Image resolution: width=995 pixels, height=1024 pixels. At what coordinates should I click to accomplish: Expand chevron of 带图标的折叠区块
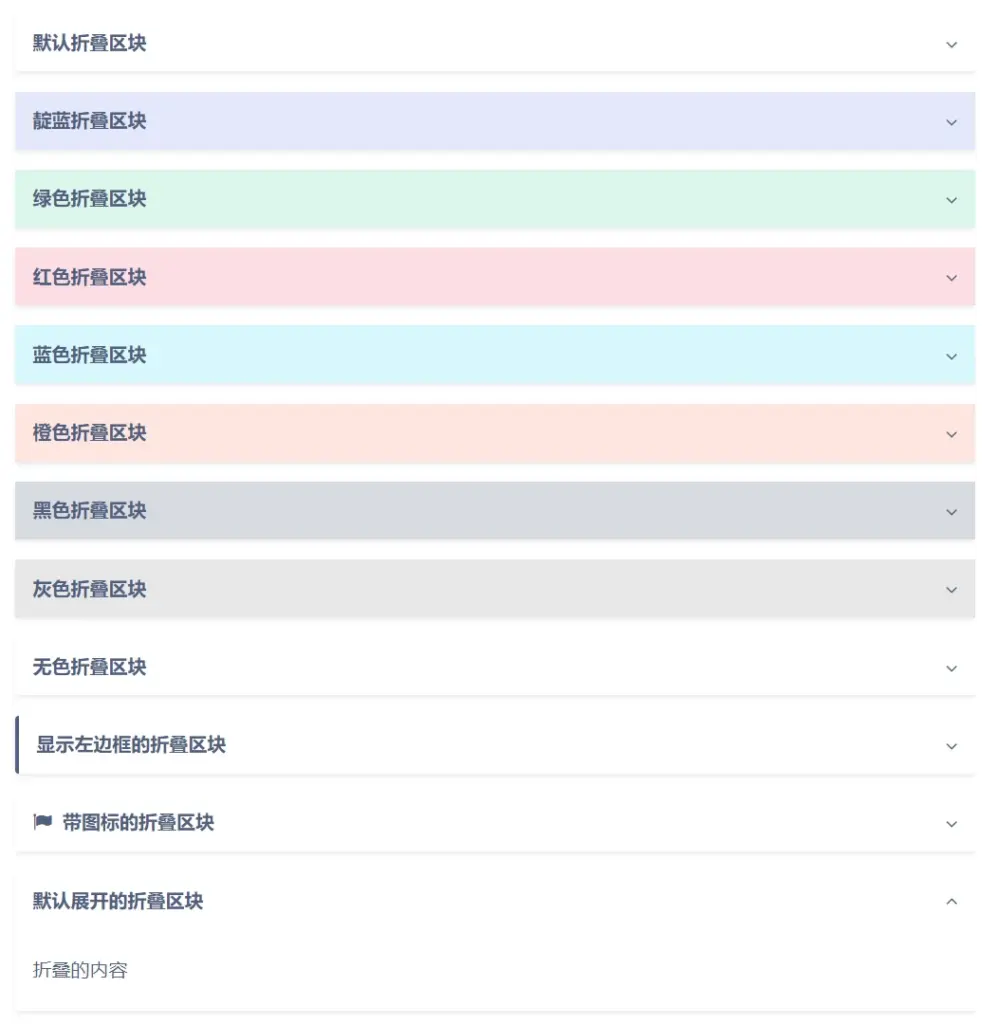[x=951, y=824]
